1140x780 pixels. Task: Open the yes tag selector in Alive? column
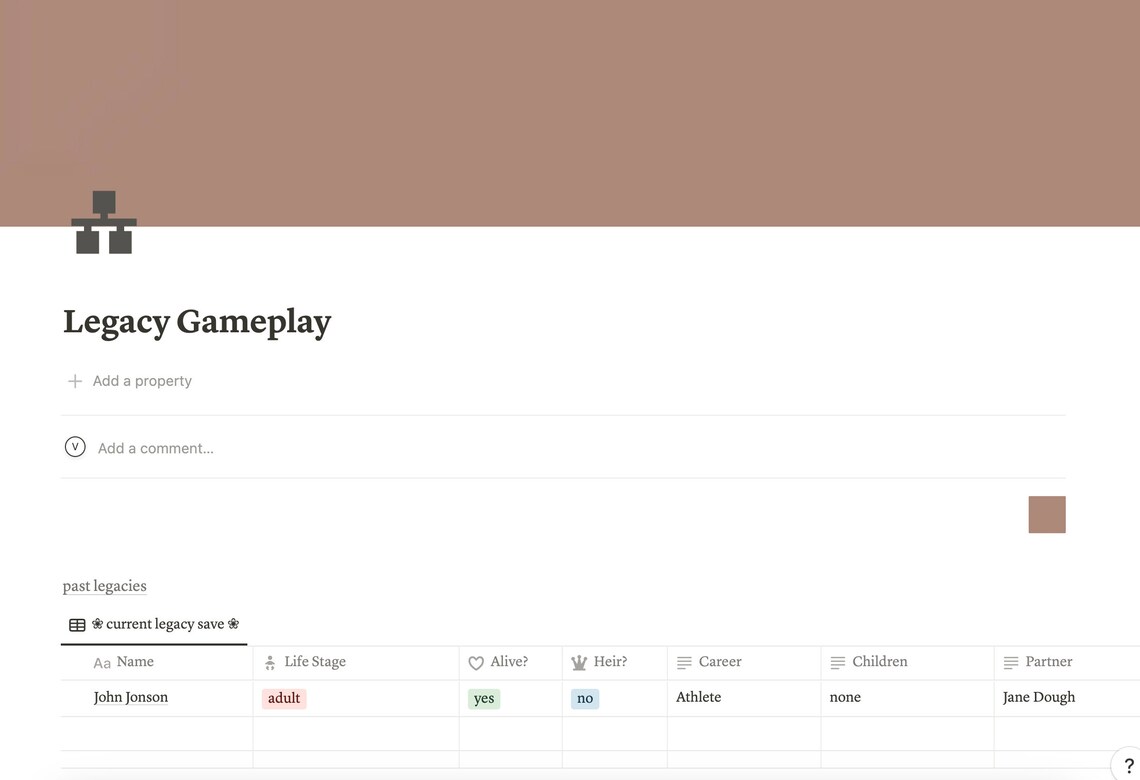(484, 697)
